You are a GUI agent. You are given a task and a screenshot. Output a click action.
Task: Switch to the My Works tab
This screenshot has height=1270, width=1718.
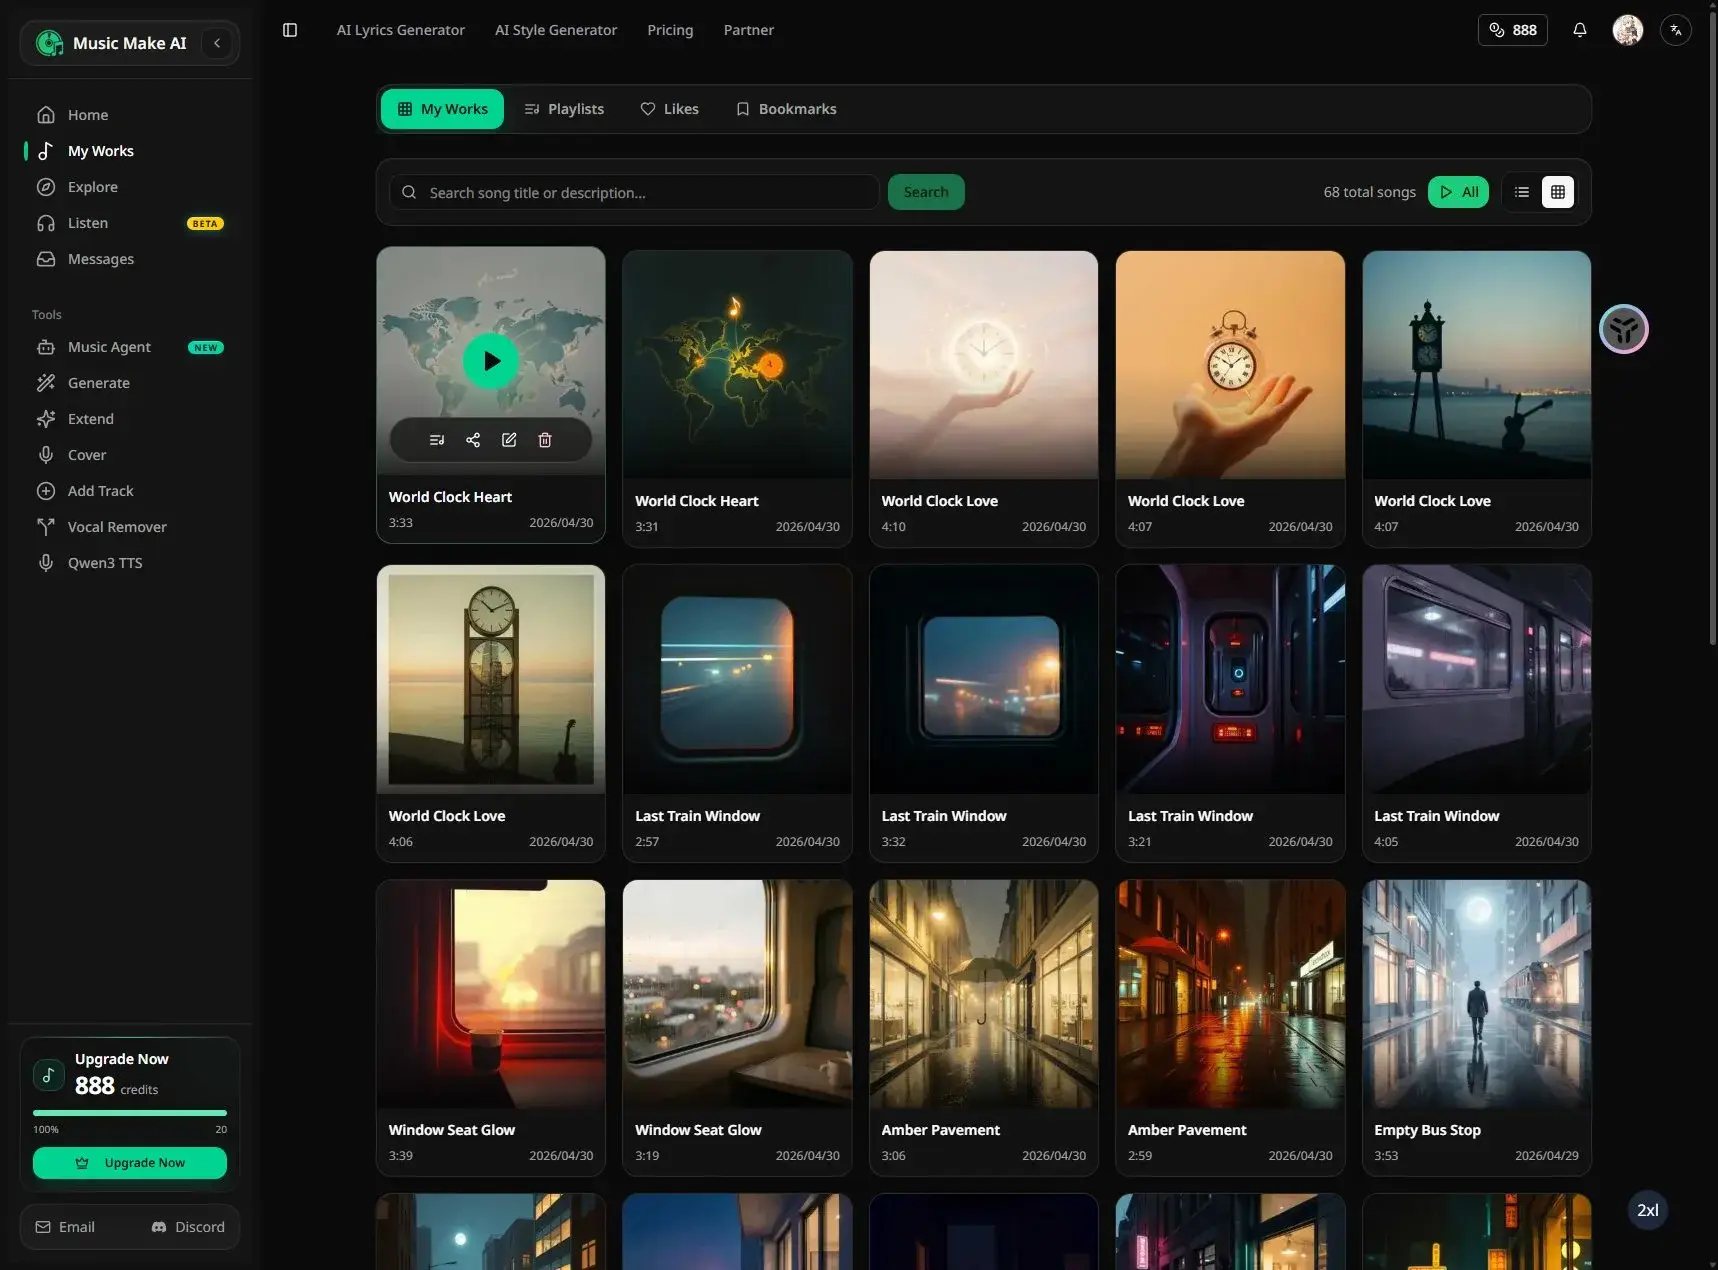coord(442,109)
